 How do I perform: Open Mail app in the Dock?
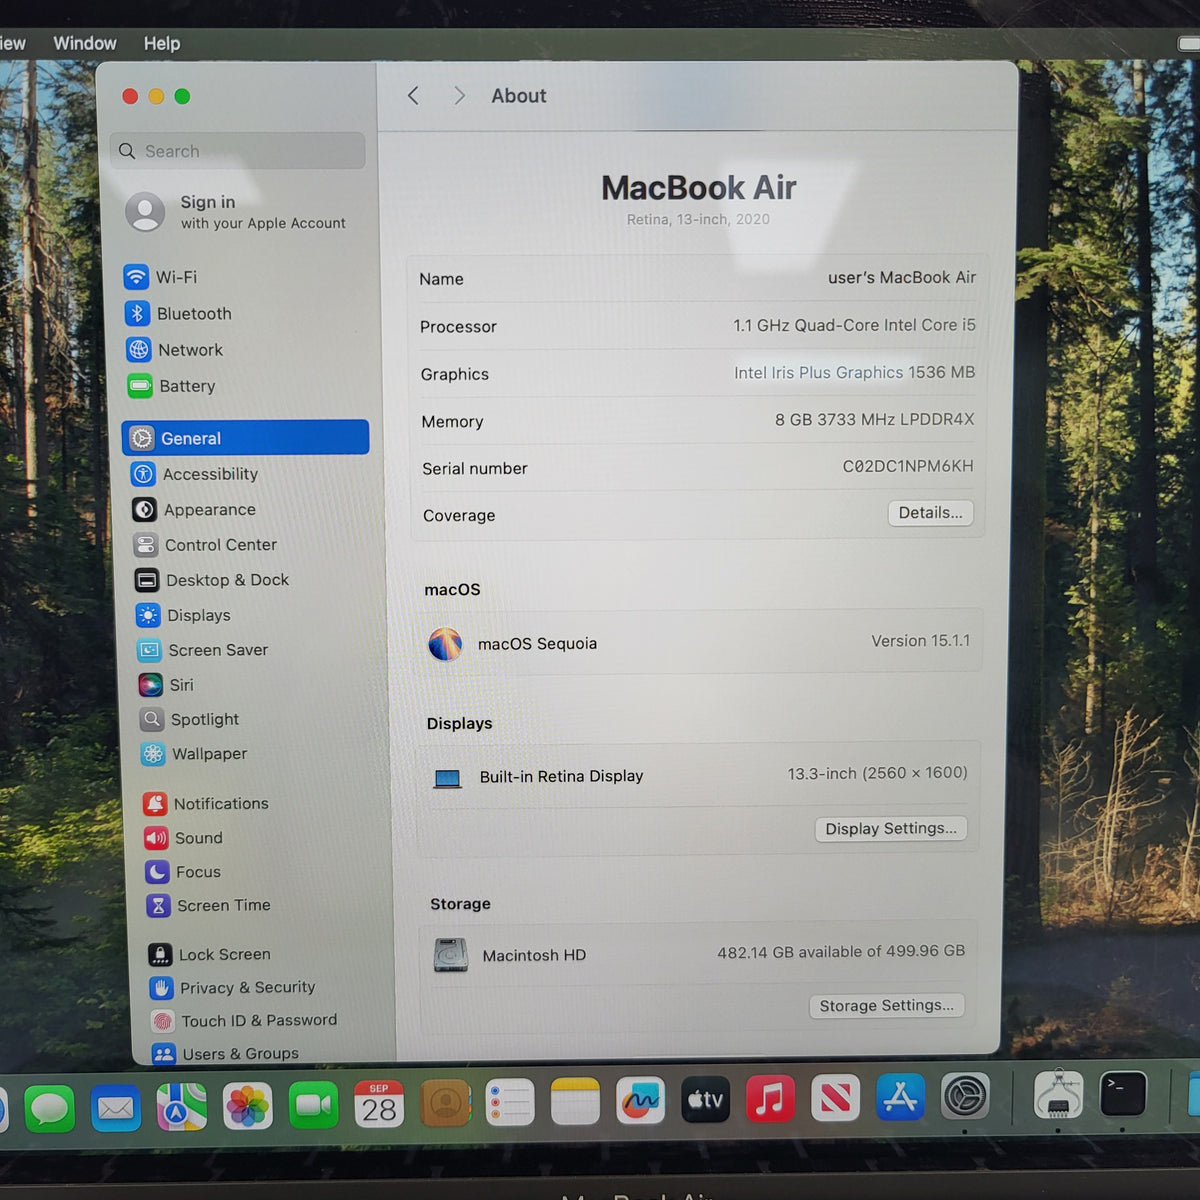tap(115, 1108)
